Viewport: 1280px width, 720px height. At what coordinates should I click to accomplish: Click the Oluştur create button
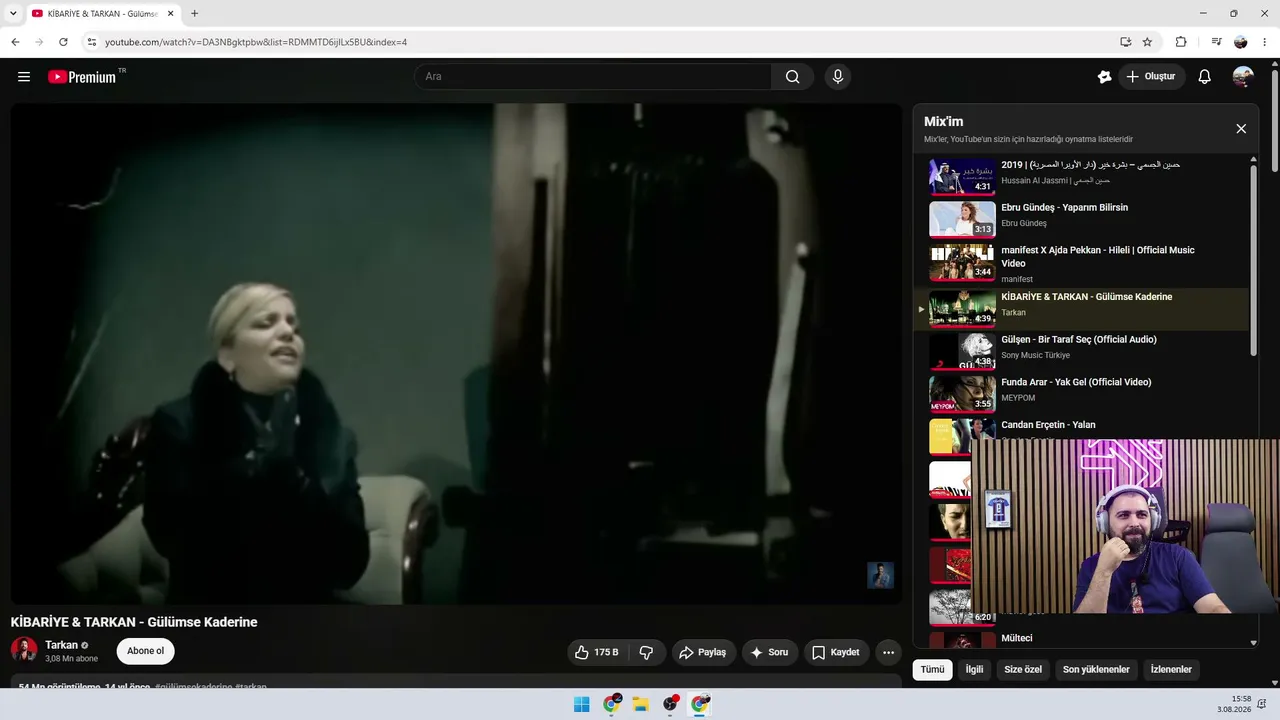1152,77
